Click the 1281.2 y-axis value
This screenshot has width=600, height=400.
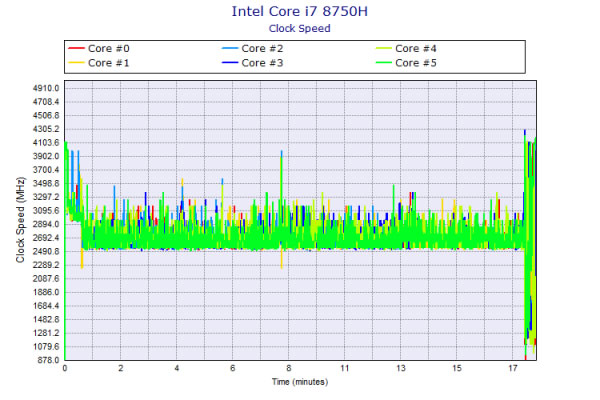46,333
